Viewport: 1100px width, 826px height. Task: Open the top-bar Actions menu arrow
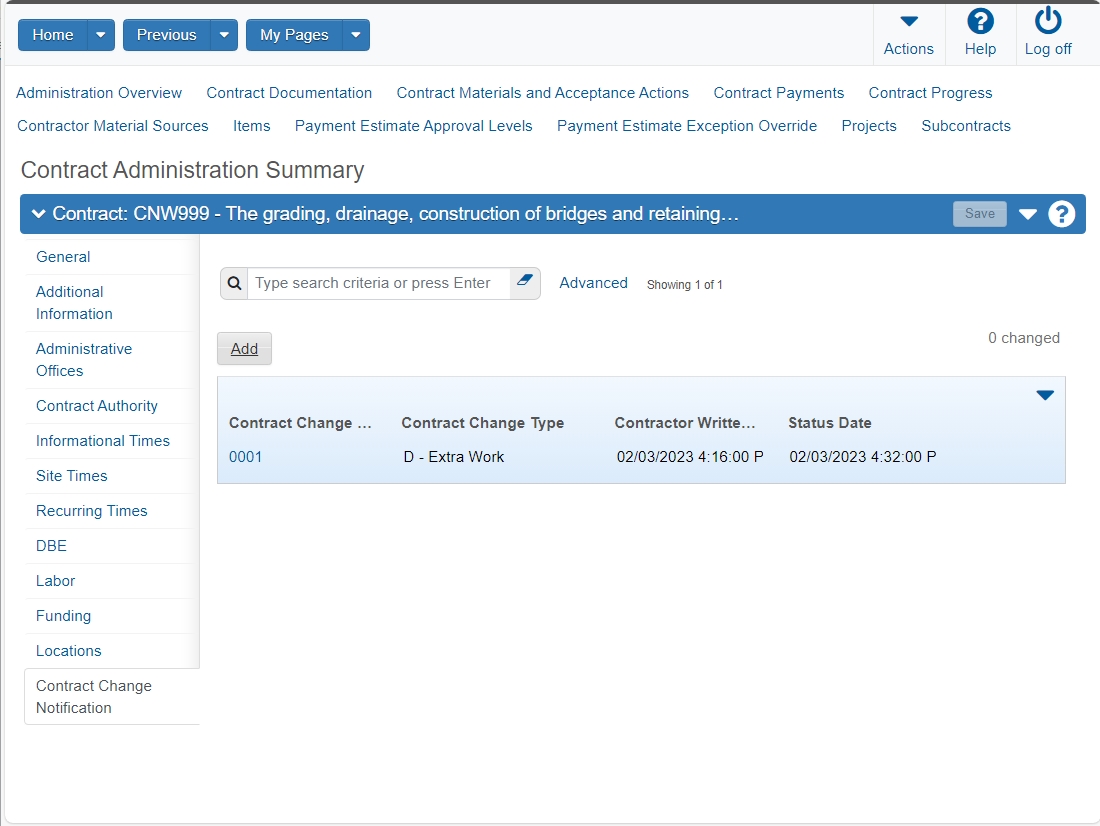(x=908, y=22)
